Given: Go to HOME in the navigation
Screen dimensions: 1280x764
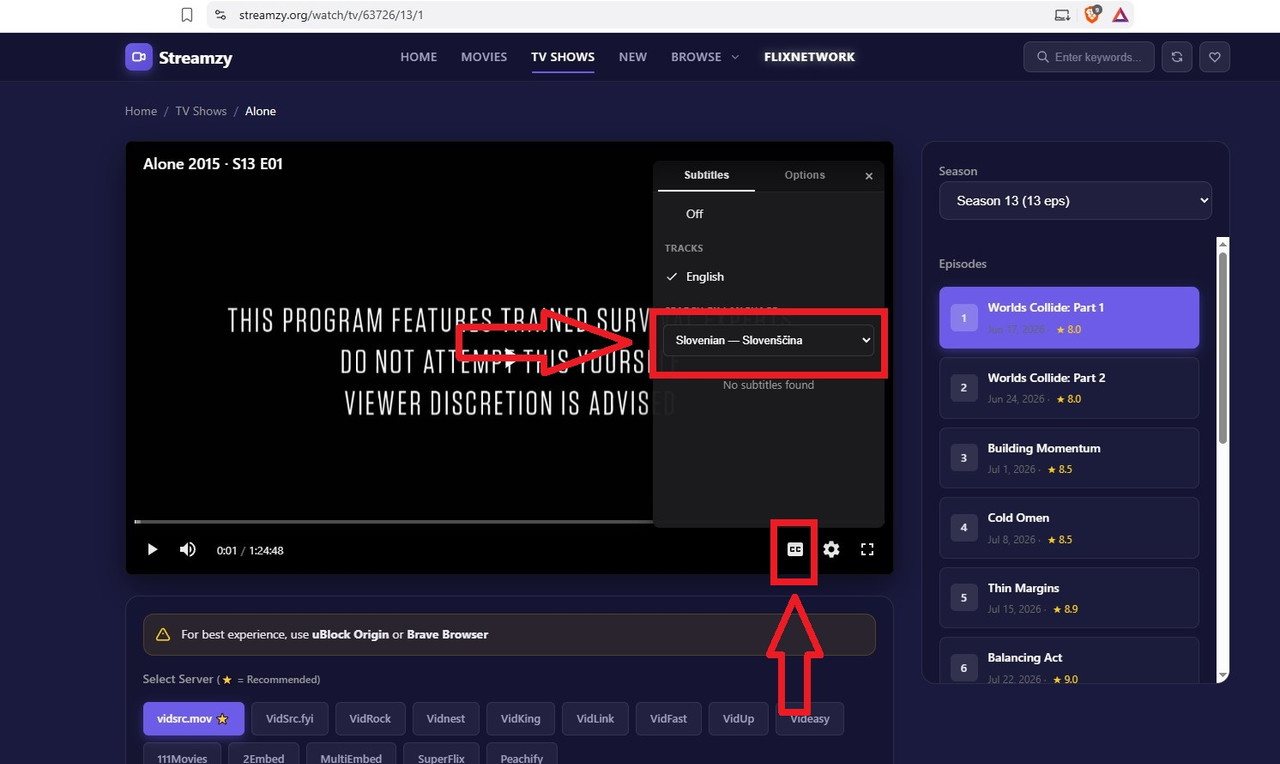Looking at the screenshot, I should tap(418, 57).
